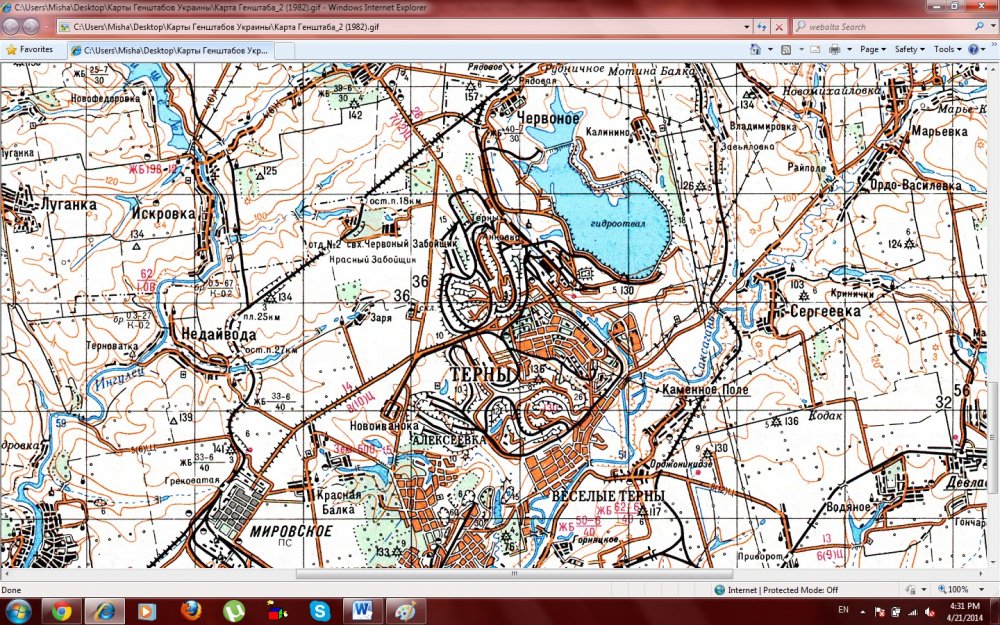Click the empty New Tab button
The height and width of the screenshot is (625, 1000).
[x=284, y=50]
